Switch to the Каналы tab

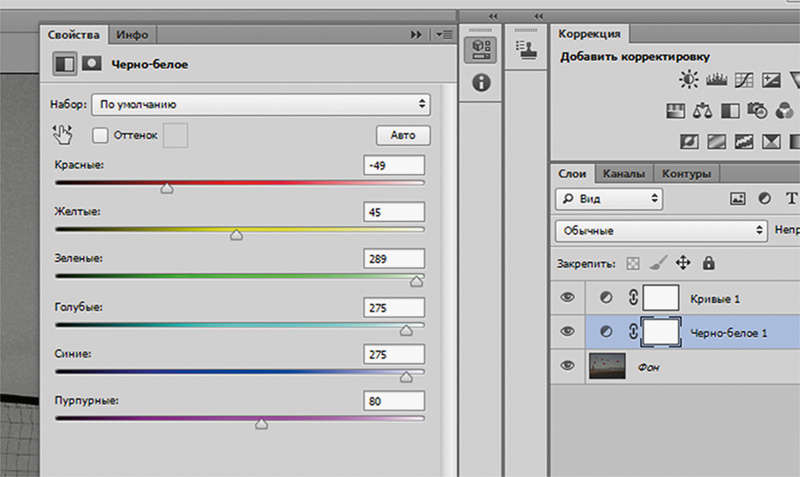click(x=624, y=172)
